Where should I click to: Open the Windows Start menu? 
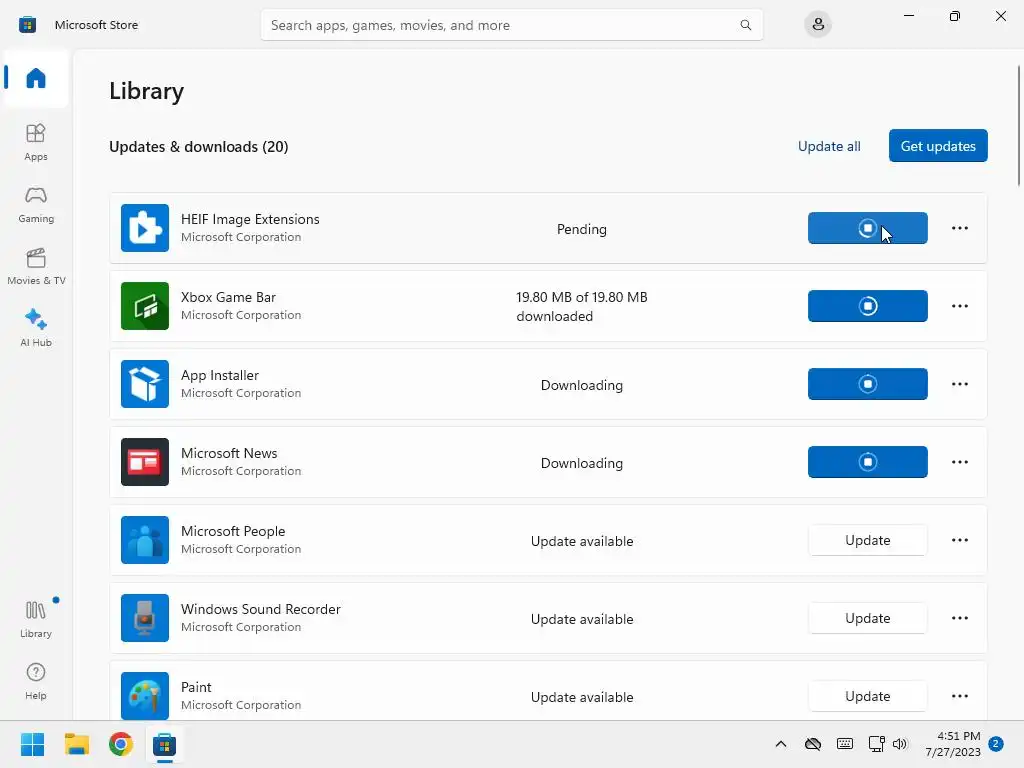tap(32, 744)
